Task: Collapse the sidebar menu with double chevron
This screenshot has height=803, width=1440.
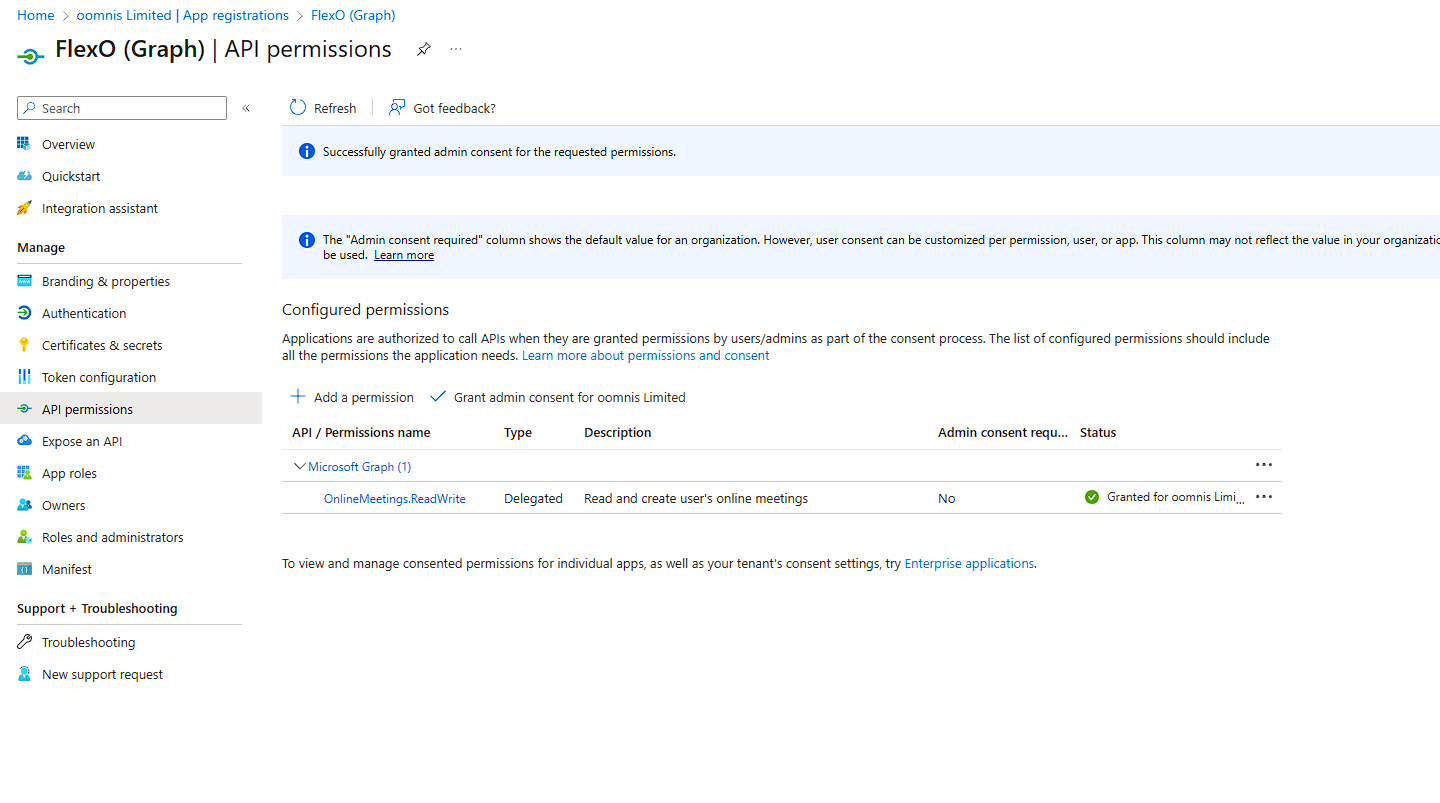Action: coord(246,108)
